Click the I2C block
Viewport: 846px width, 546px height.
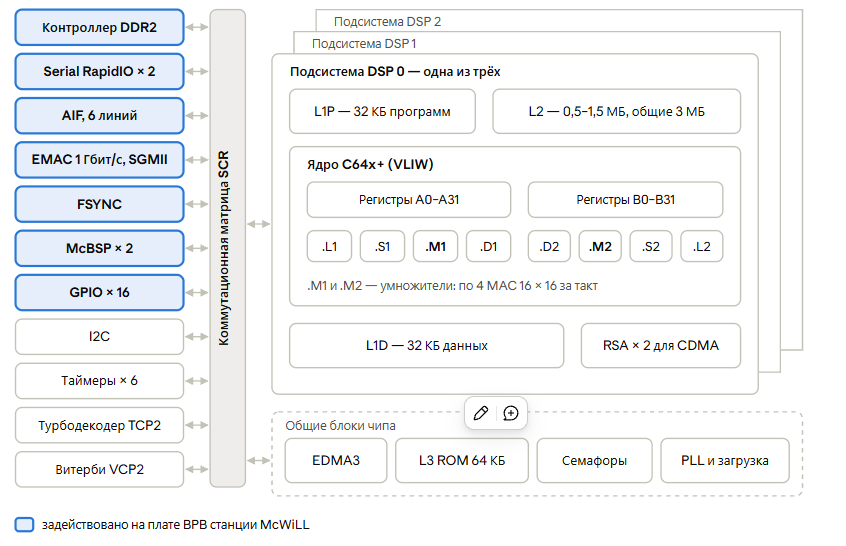(99, 337)
